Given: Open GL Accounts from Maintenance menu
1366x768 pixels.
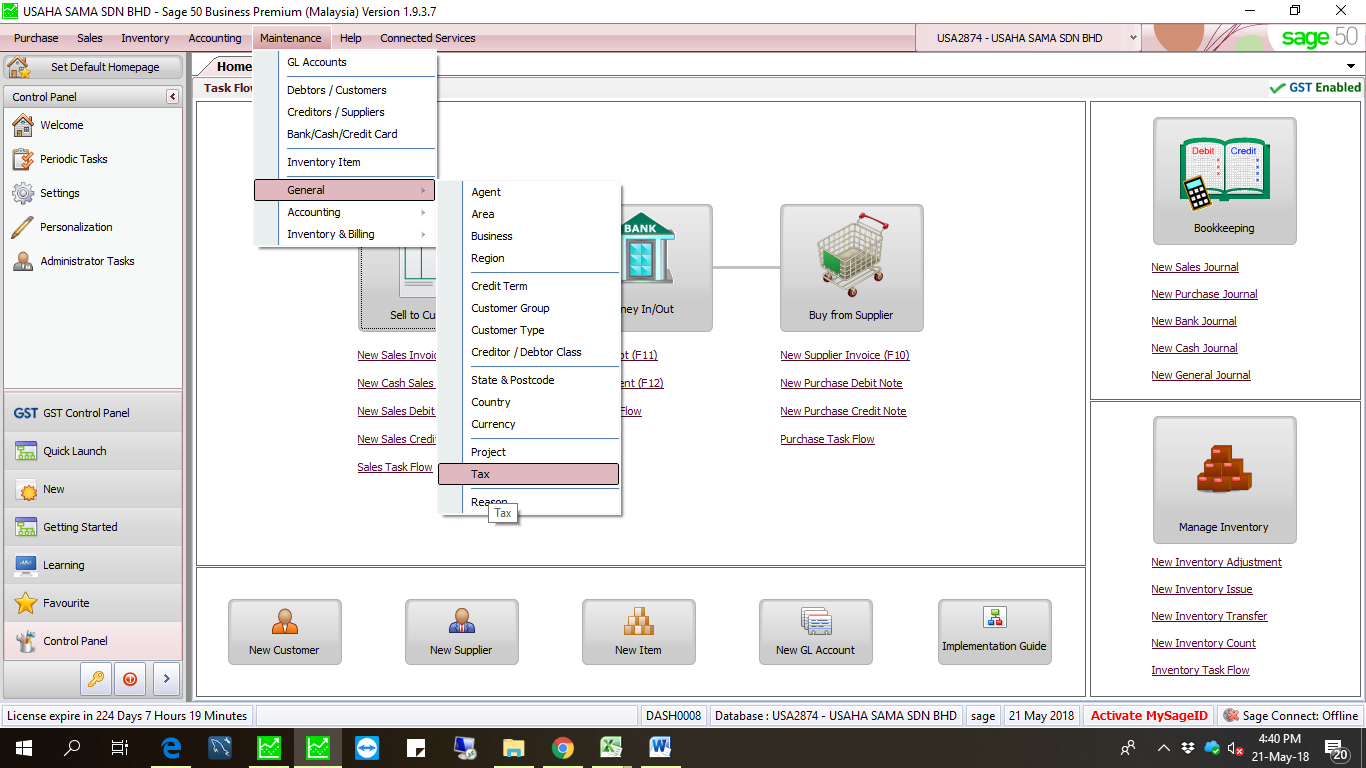Looking at the screenshot, I should (x=345, y=62).
